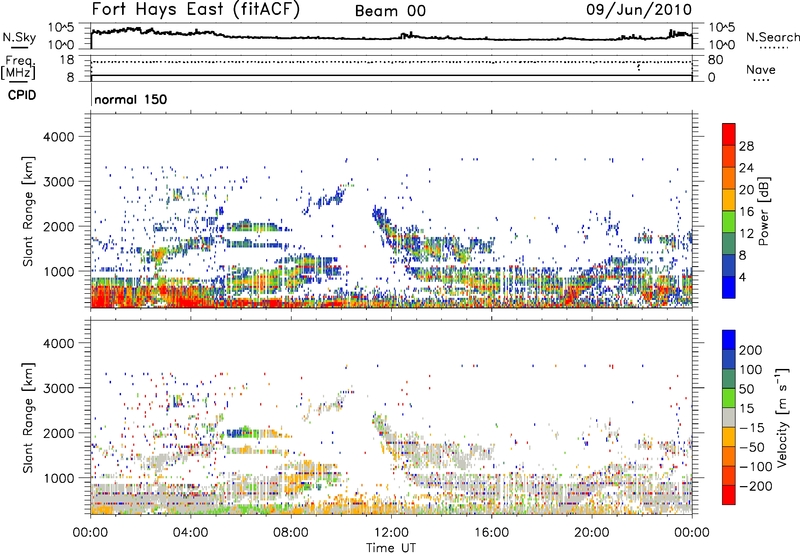The width and height of the screenshot is (800, 554).
Task: Click '2000' on the velocity panel range axis
Action: 59,433
